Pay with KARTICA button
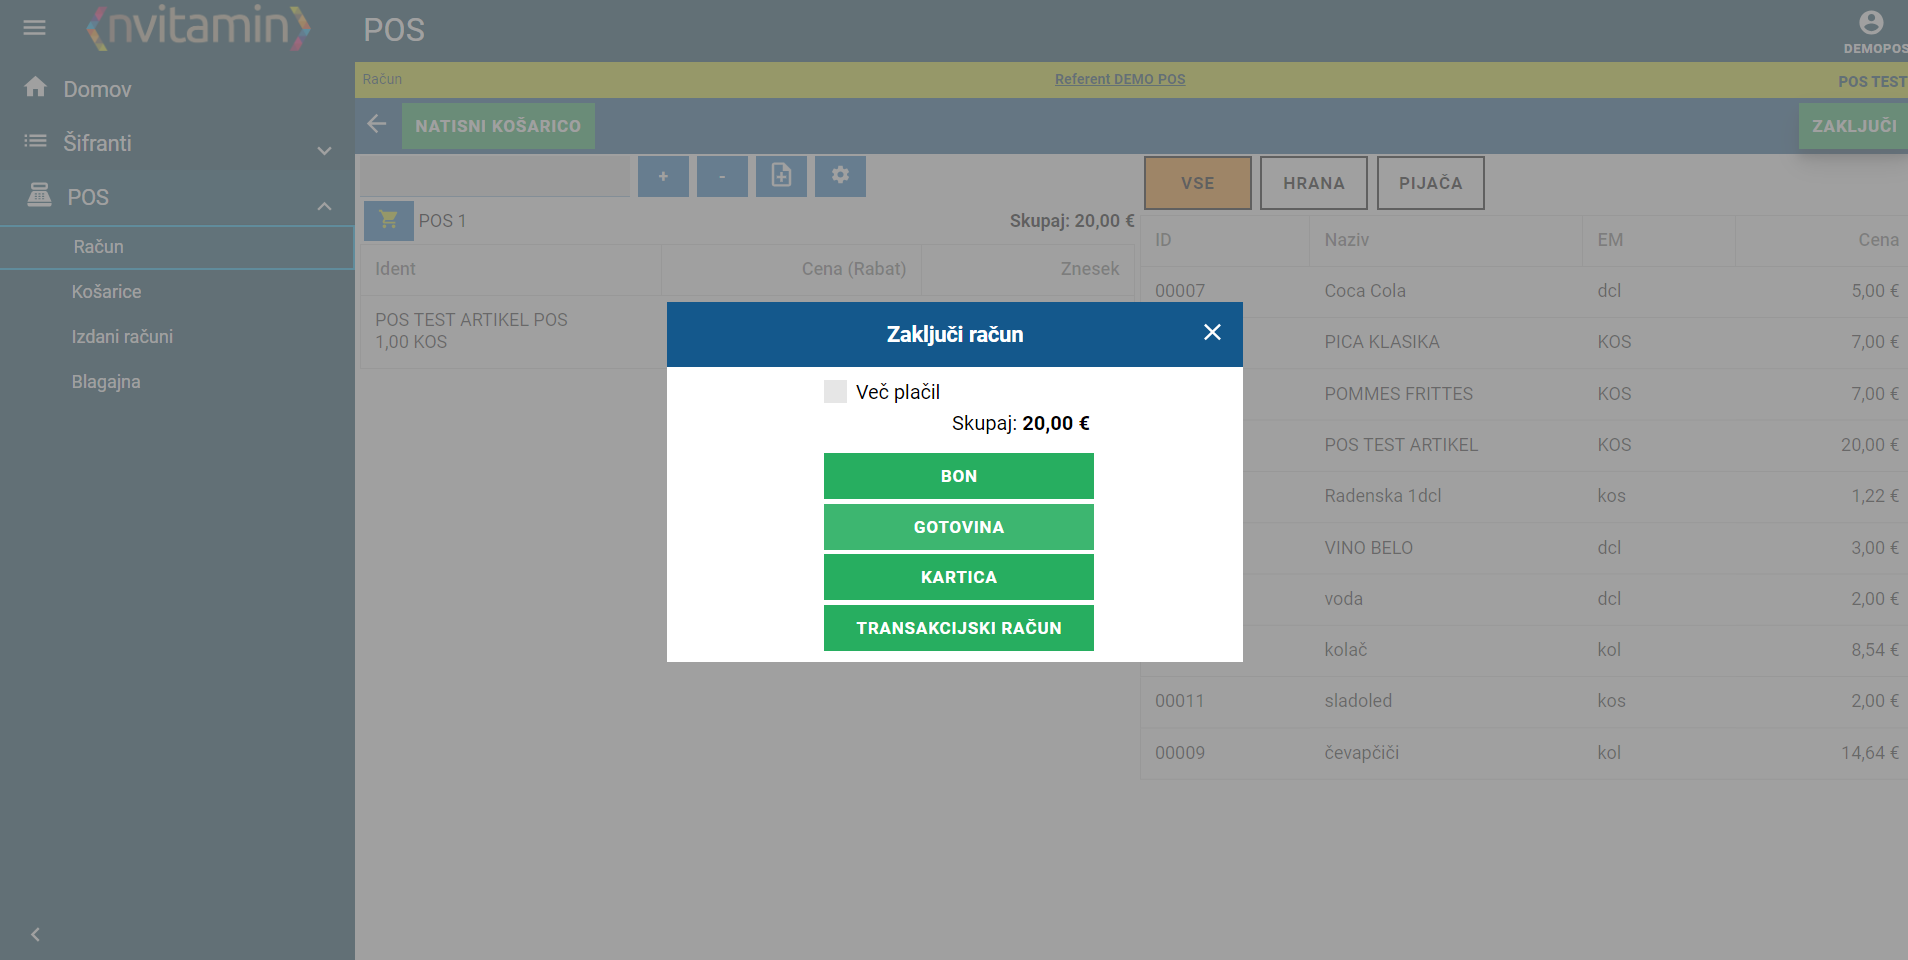Image resolution: width=1908 pixels, height=960 pixels. point(959,577)
